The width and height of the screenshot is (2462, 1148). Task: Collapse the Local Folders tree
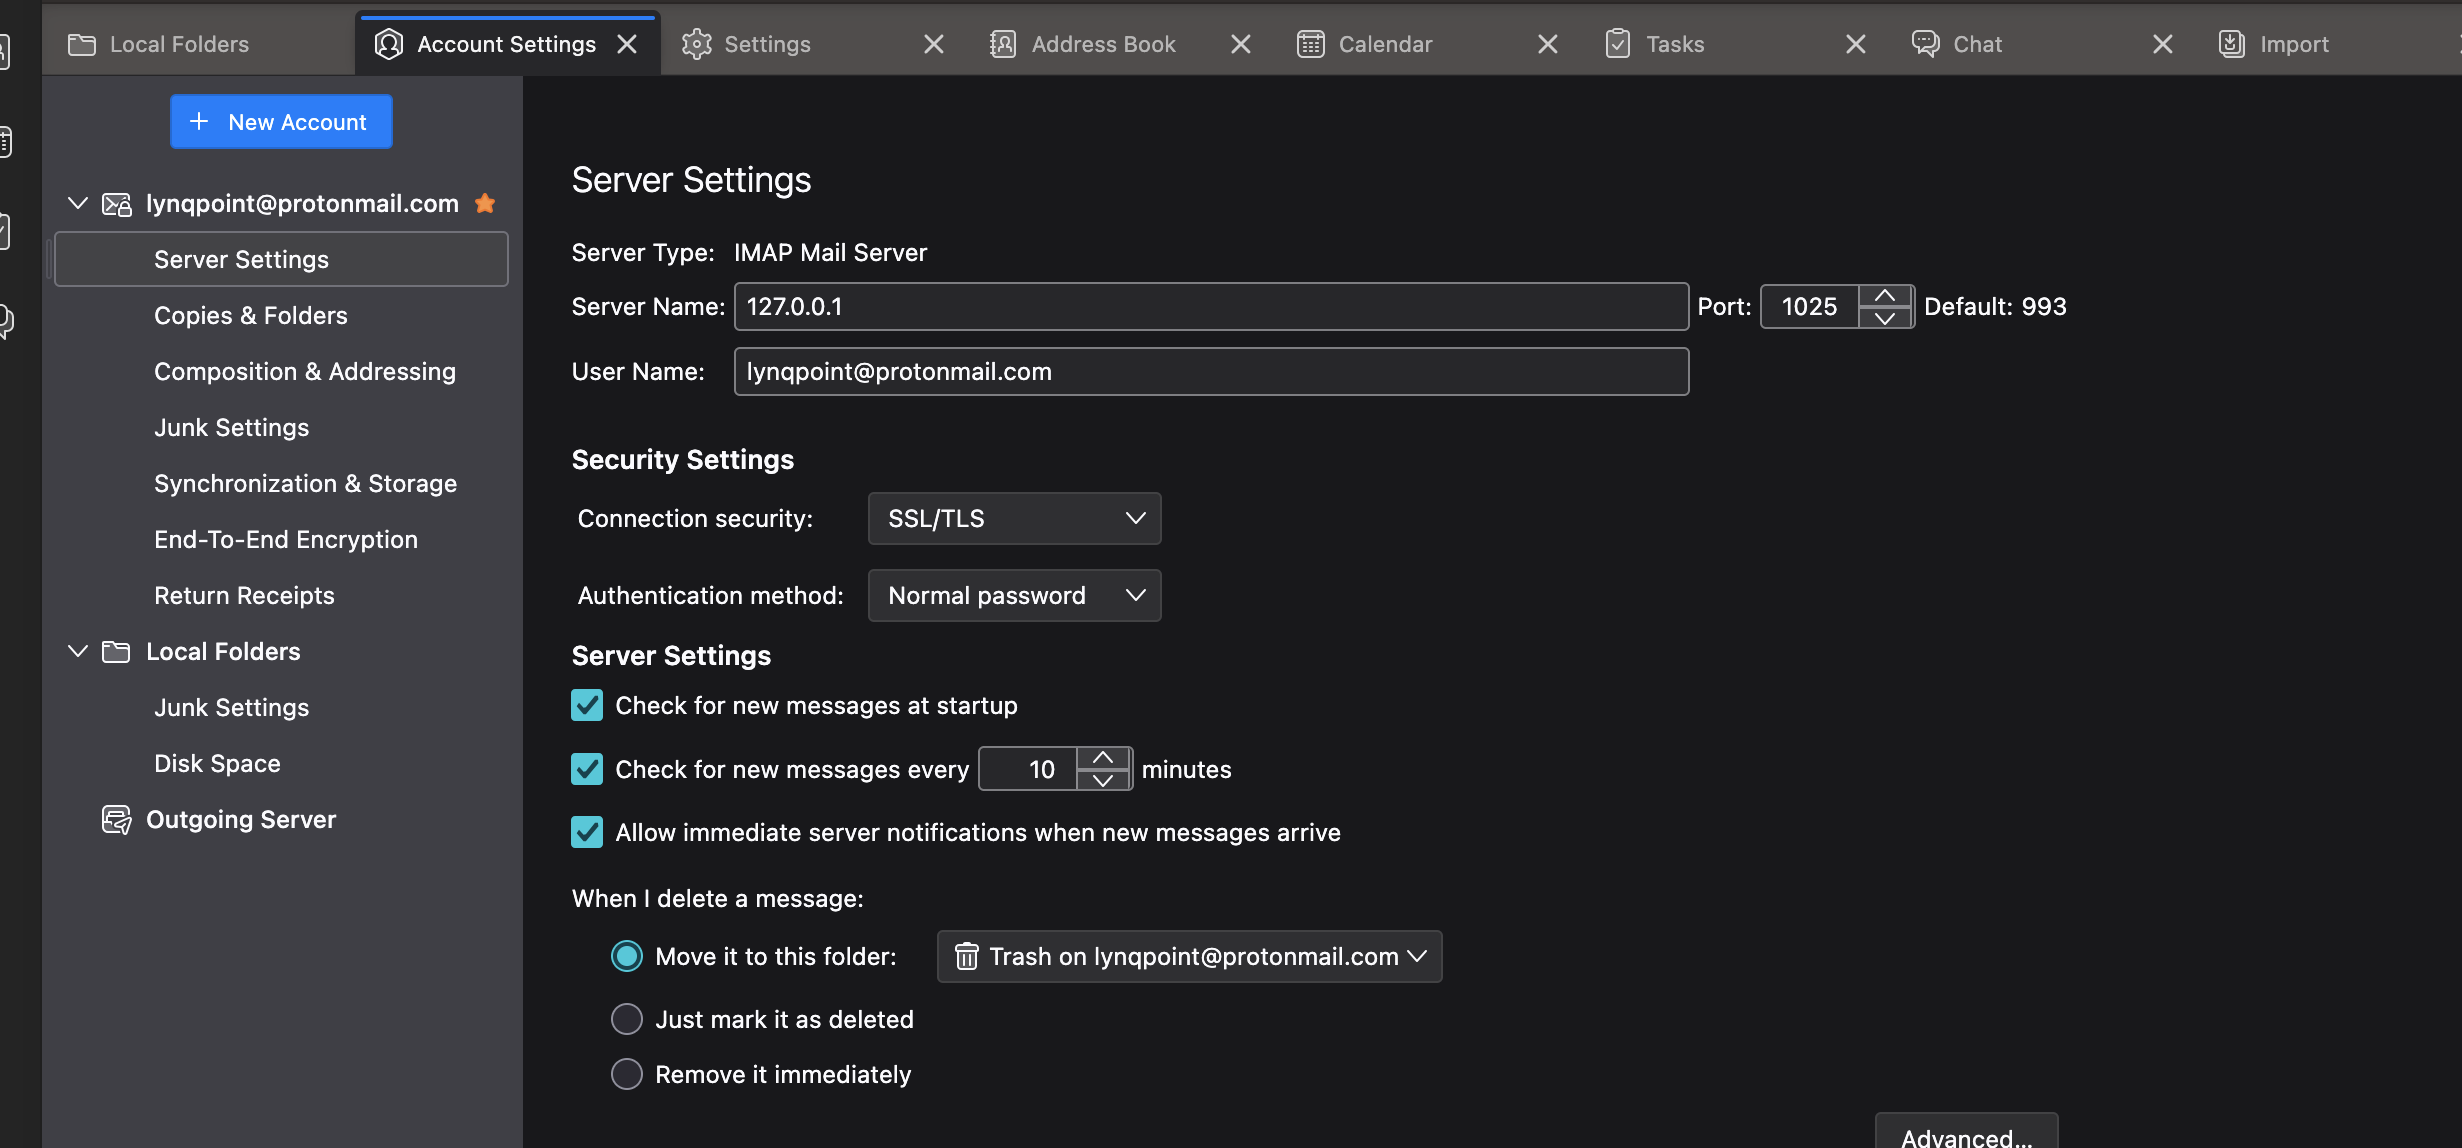coord(78,651)
